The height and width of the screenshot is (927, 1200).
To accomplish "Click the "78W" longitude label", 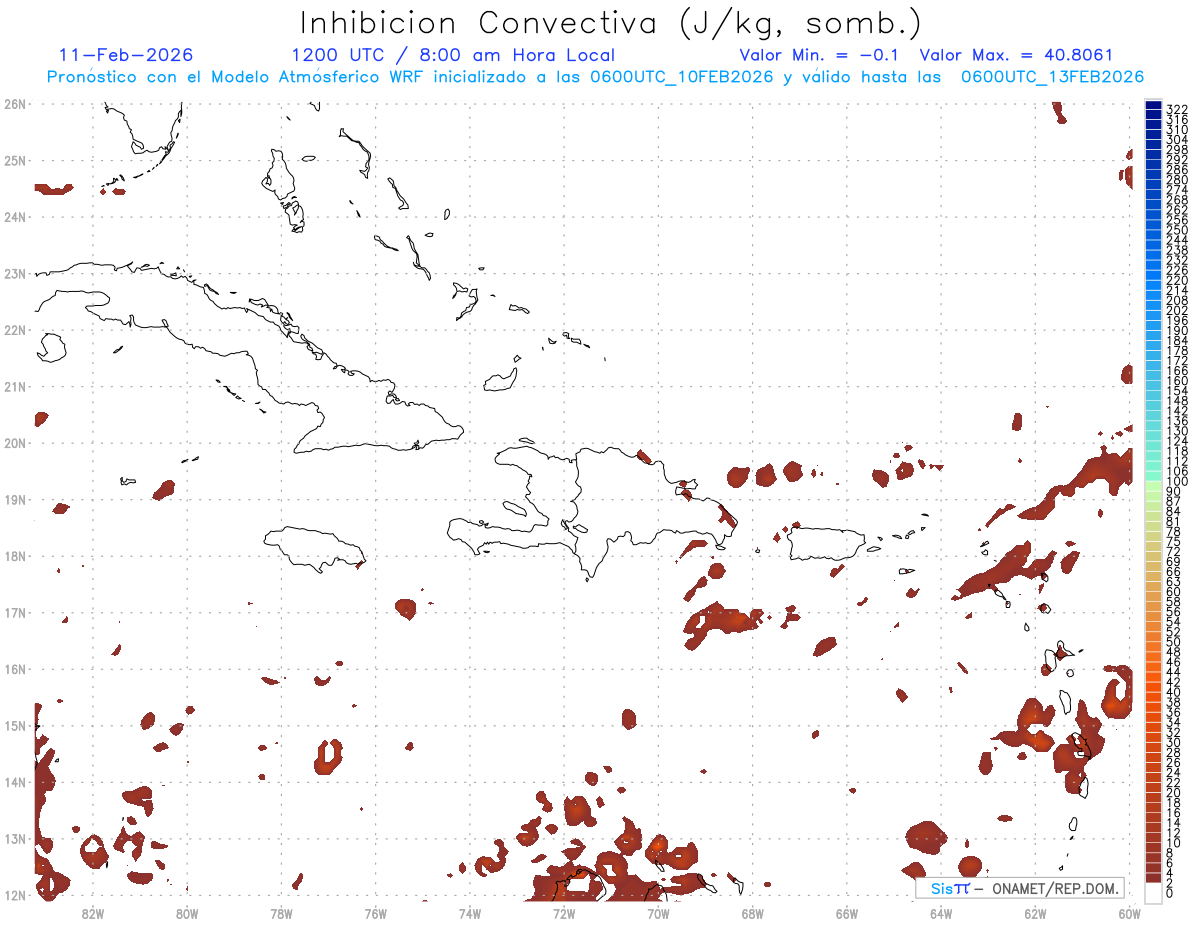I will click(281, 912).
